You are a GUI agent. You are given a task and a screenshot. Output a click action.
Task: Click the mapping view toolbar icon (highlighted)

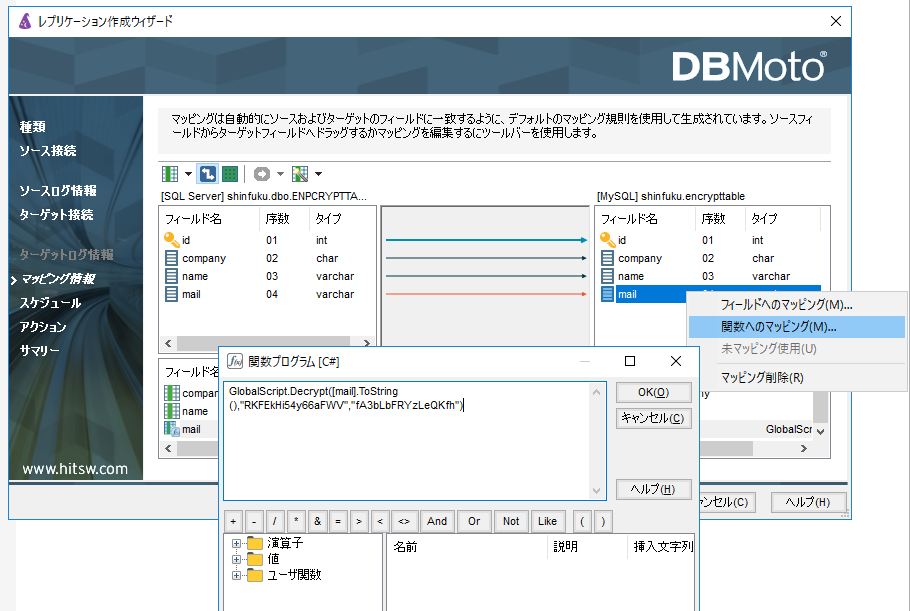click(x=207, y=174)
